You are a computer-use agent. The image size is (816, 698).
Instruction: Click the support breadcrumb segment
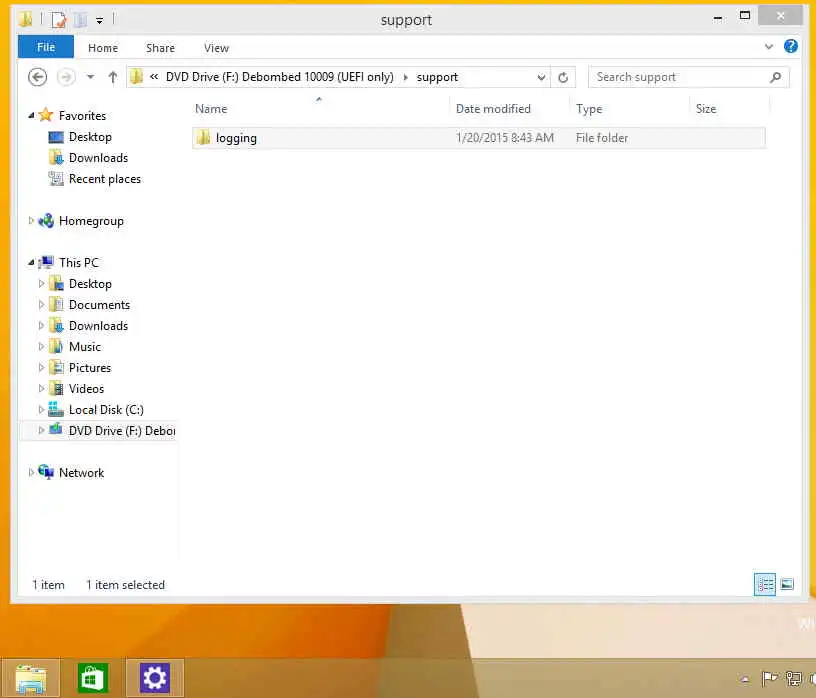[x=437, y=77]
